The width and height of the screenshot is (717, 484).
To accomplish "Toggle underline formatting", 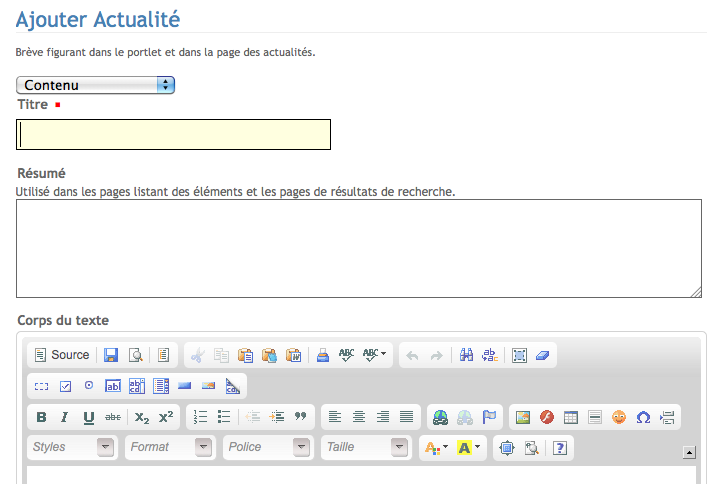I will point(89,417).
